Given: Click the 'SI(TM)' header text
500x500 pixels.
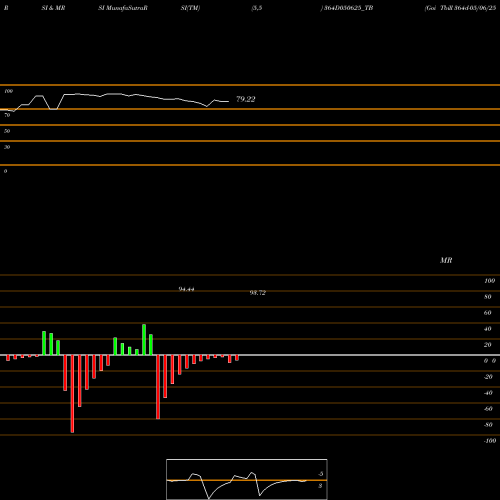Looking at the screenshot, I should click(190, 8).
